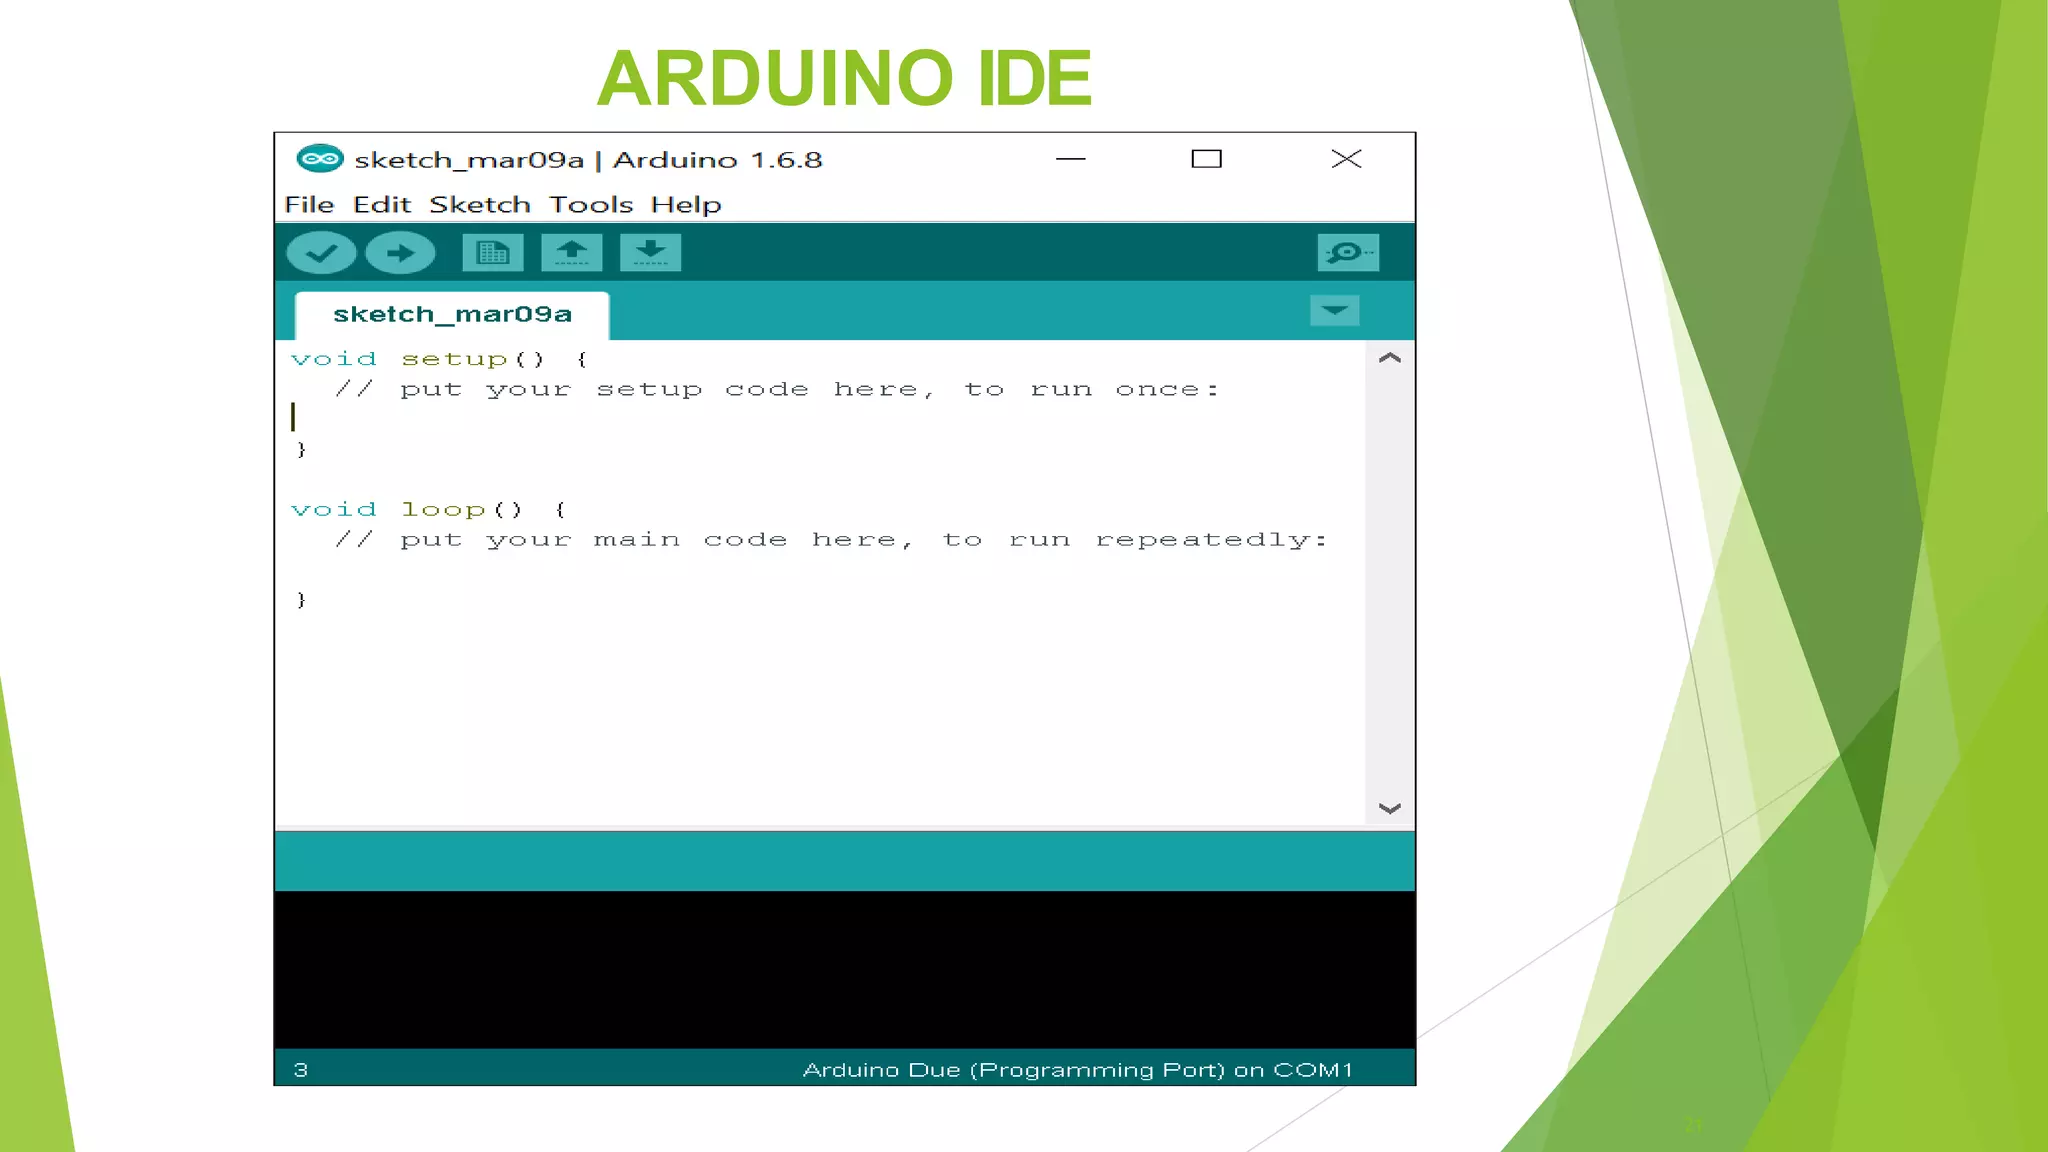Open the Tools menu
This screenshot has width=2048, height=1152.
pos(591,205)
